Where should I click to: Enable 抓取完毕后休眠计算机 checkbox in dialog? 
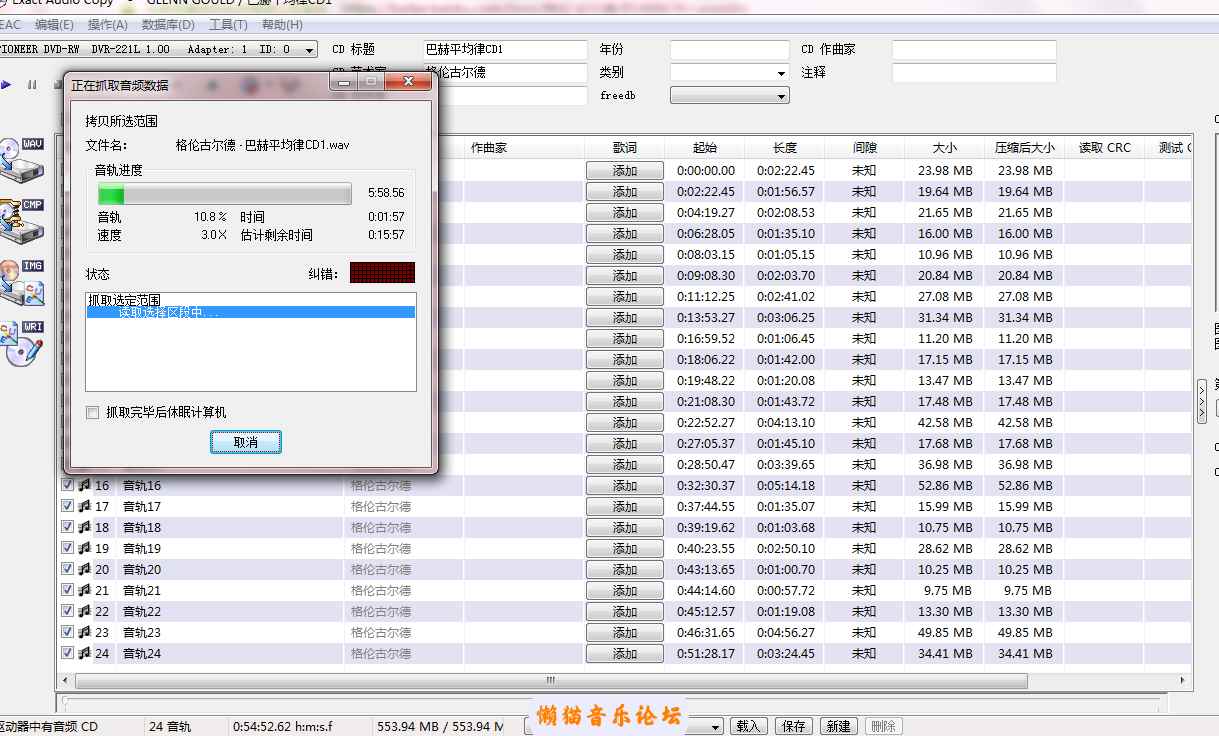93,412
